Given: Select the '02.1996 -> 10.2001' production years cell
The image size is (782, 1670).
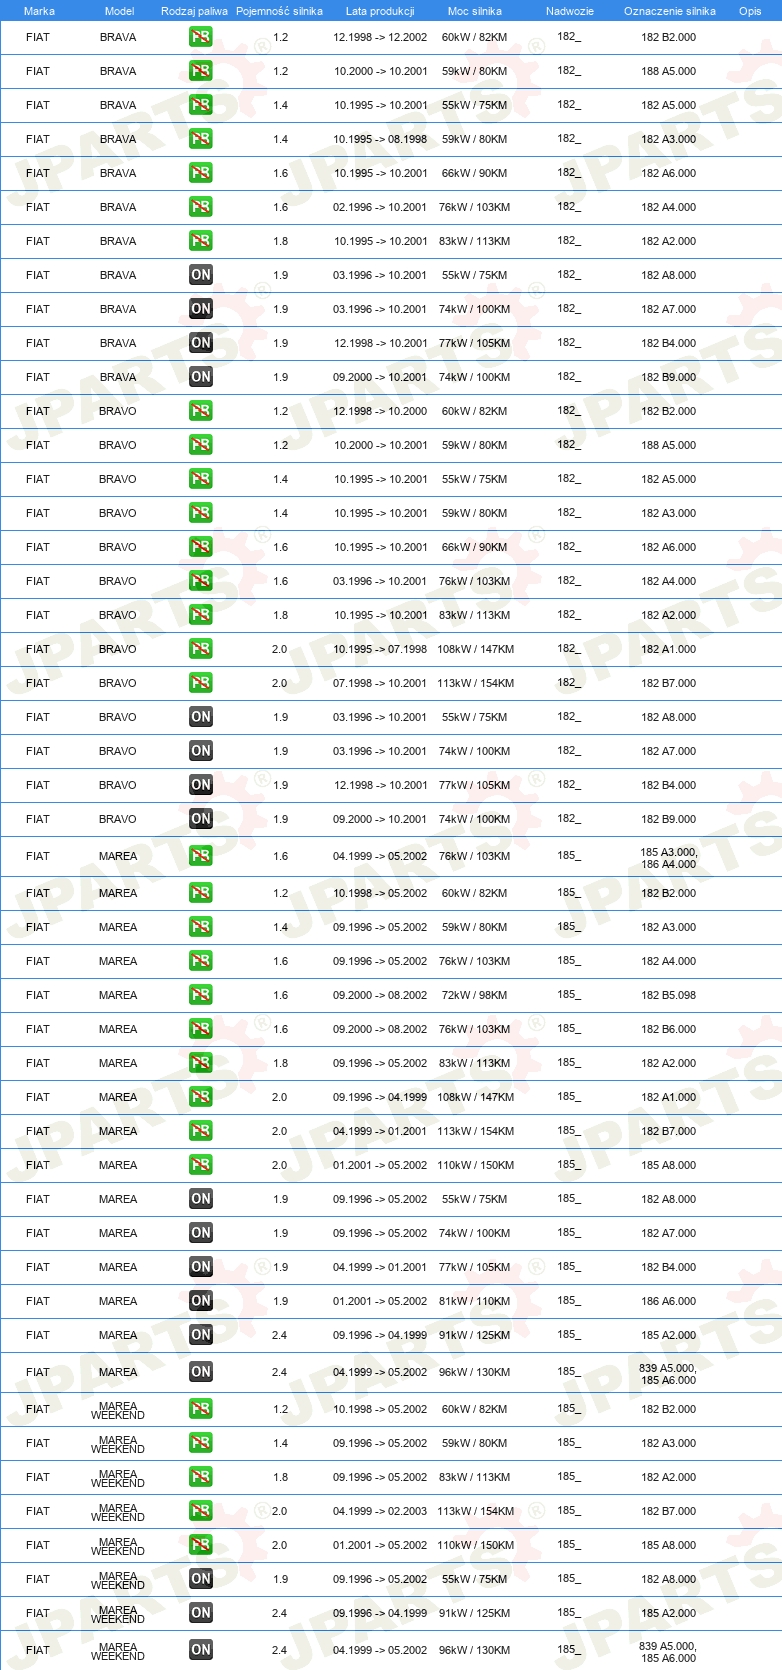Looking at the screenshot, I should (380, 207).
